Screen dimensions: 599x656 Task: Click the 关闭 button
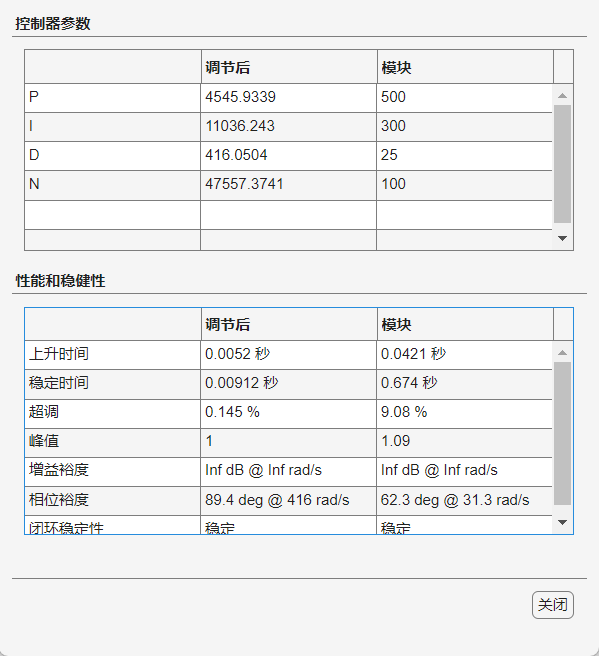553,605
